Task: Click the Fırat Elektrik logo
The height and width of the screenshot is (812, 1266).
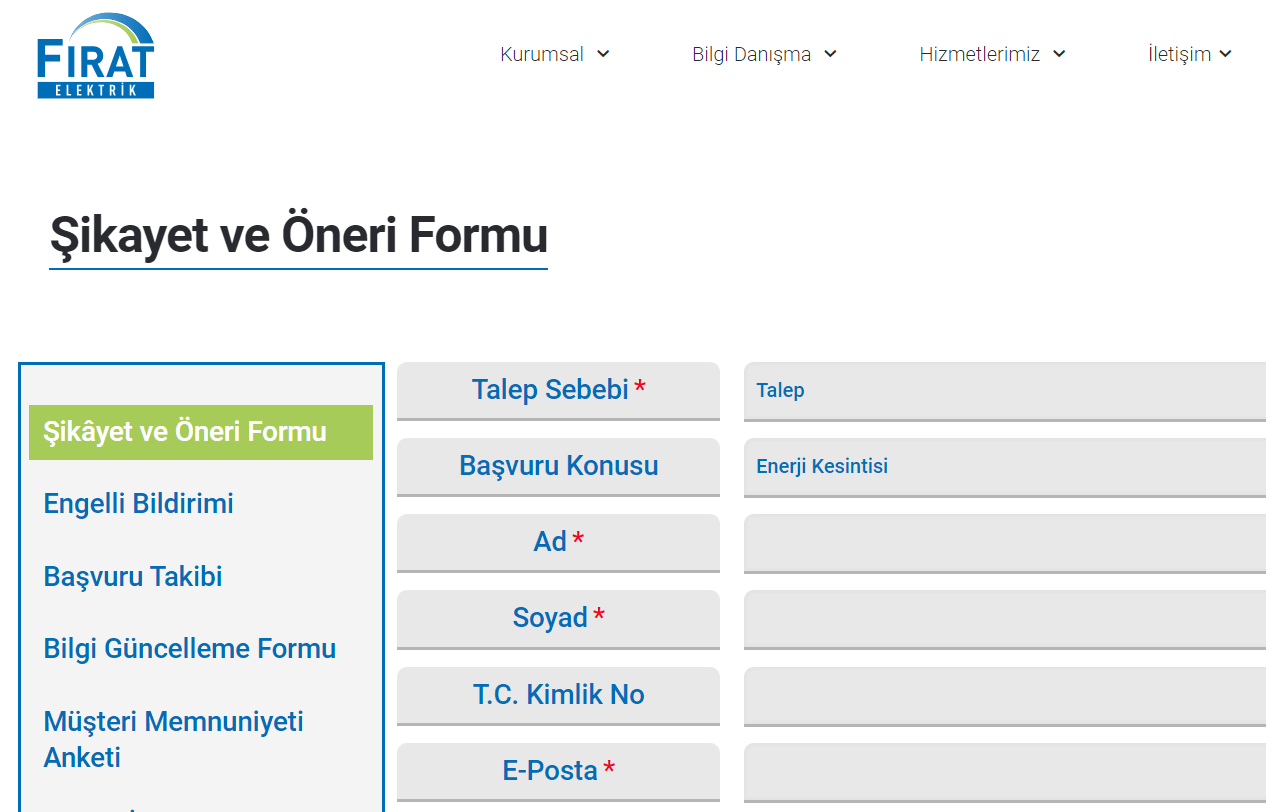Action: tap(96, 56)
